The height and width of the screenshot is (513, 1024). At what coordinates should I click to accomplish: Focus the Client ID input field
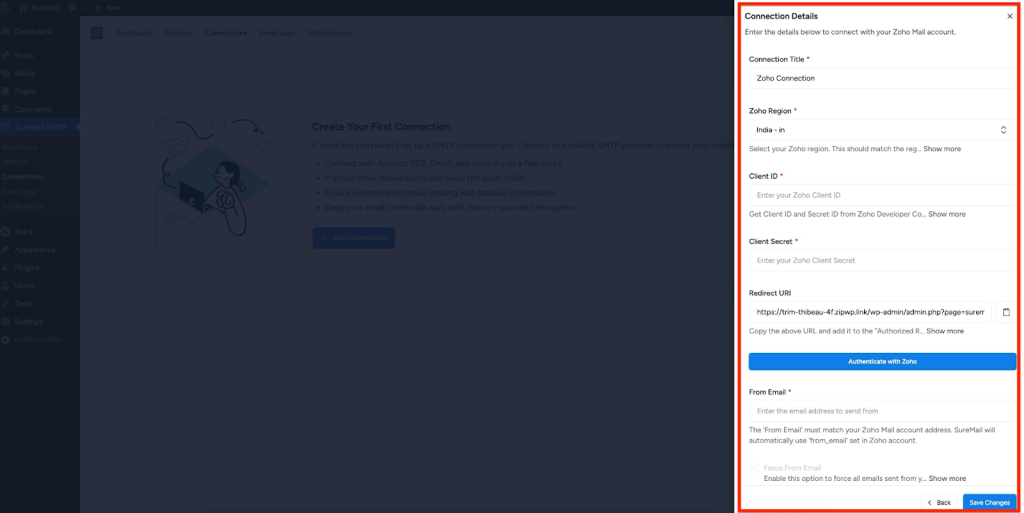882,195
